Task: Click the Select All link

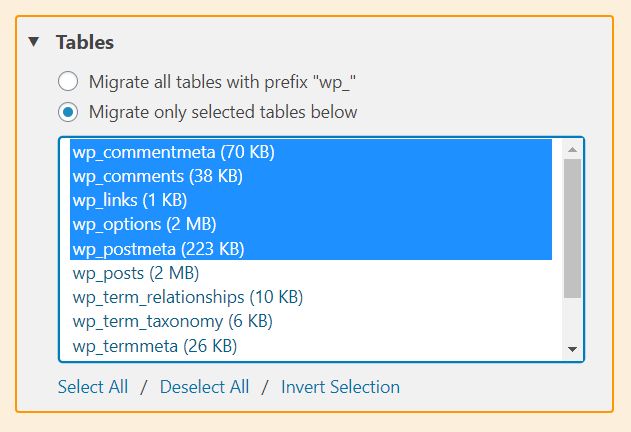Action: coord(93,387)
